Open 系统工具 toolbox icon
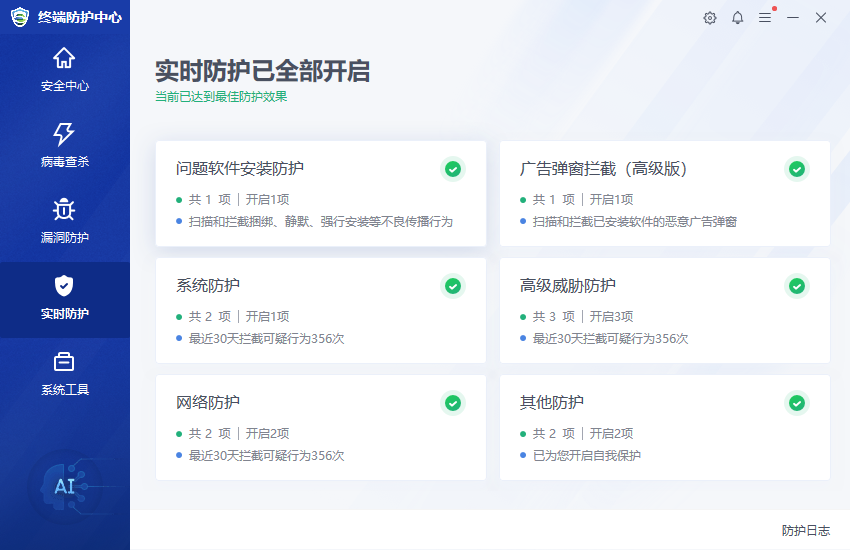Image resolution: width=850 pixels, height=550 pixels. point(64,362)
